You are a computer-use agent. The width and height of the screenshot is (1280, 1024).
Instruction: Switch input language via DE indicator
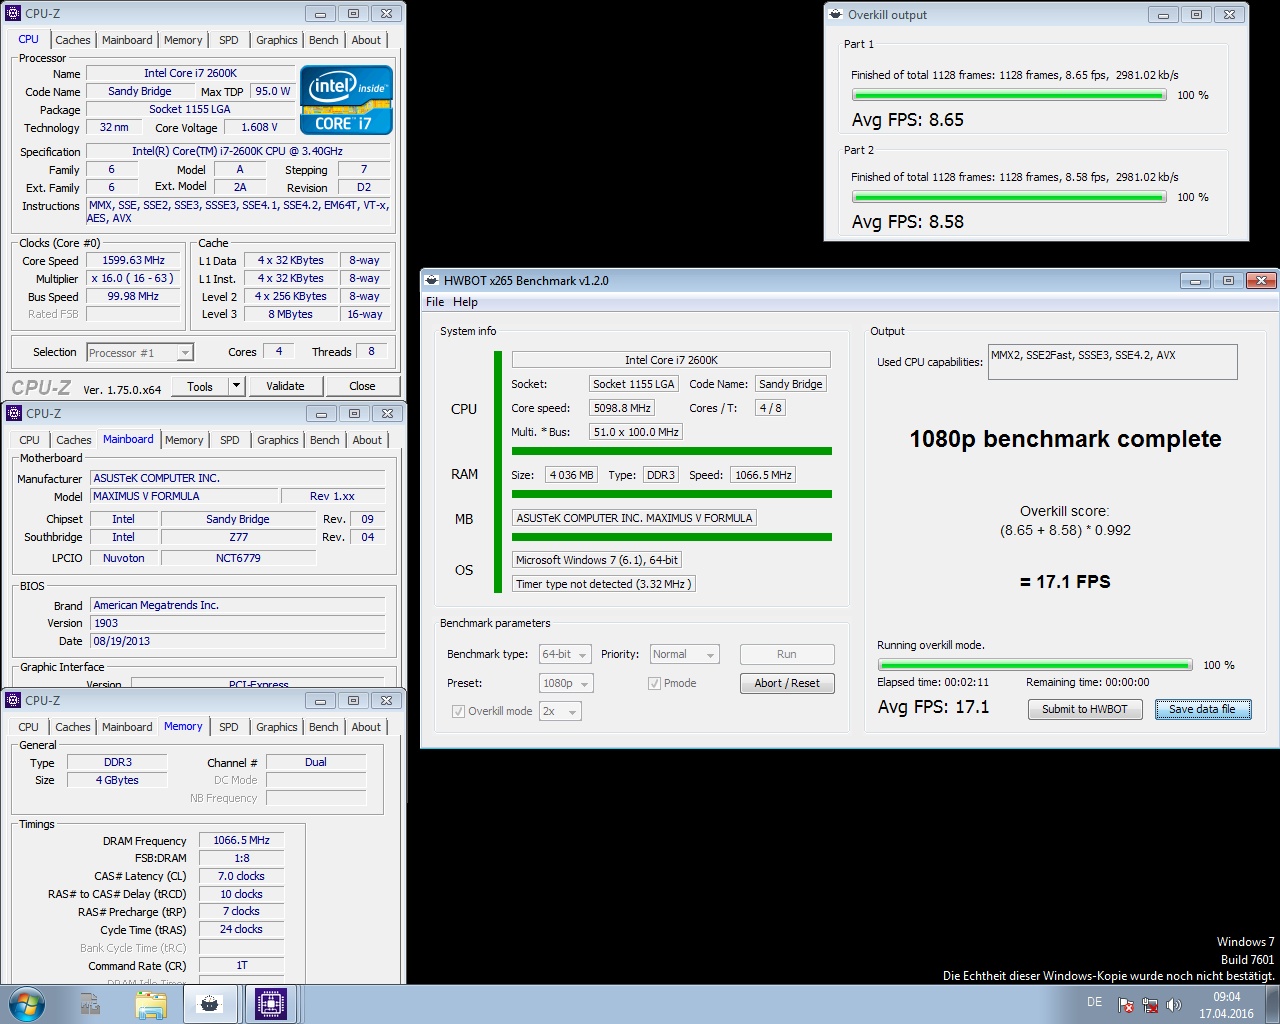click(x=1094, y=1002)
